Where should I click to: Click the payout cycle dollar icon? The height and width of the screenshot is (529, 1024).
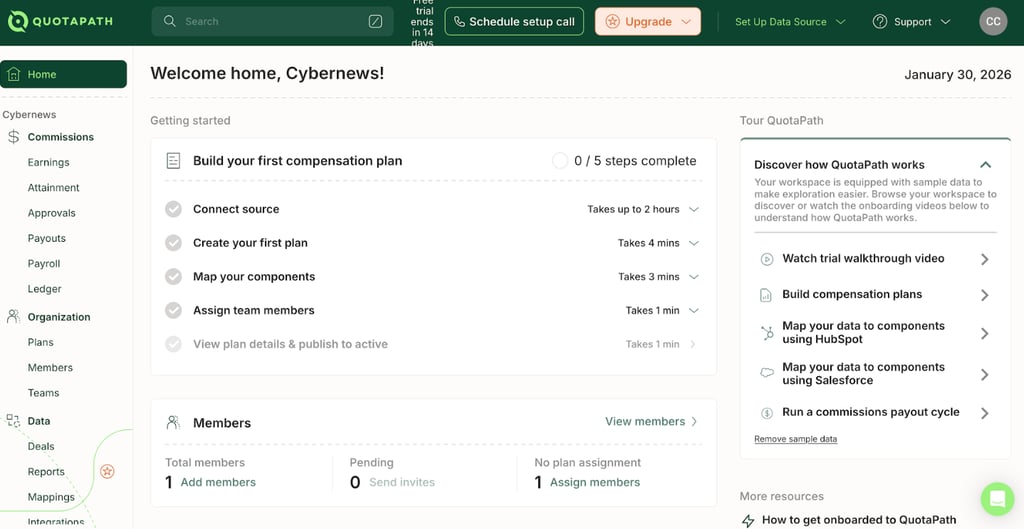[767, 413]
